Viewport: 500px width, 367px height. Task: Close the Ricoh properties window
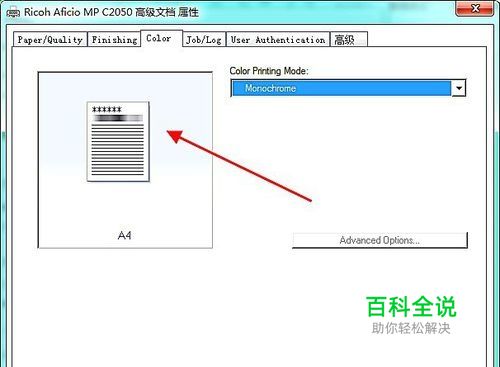[x=475, y=8]
